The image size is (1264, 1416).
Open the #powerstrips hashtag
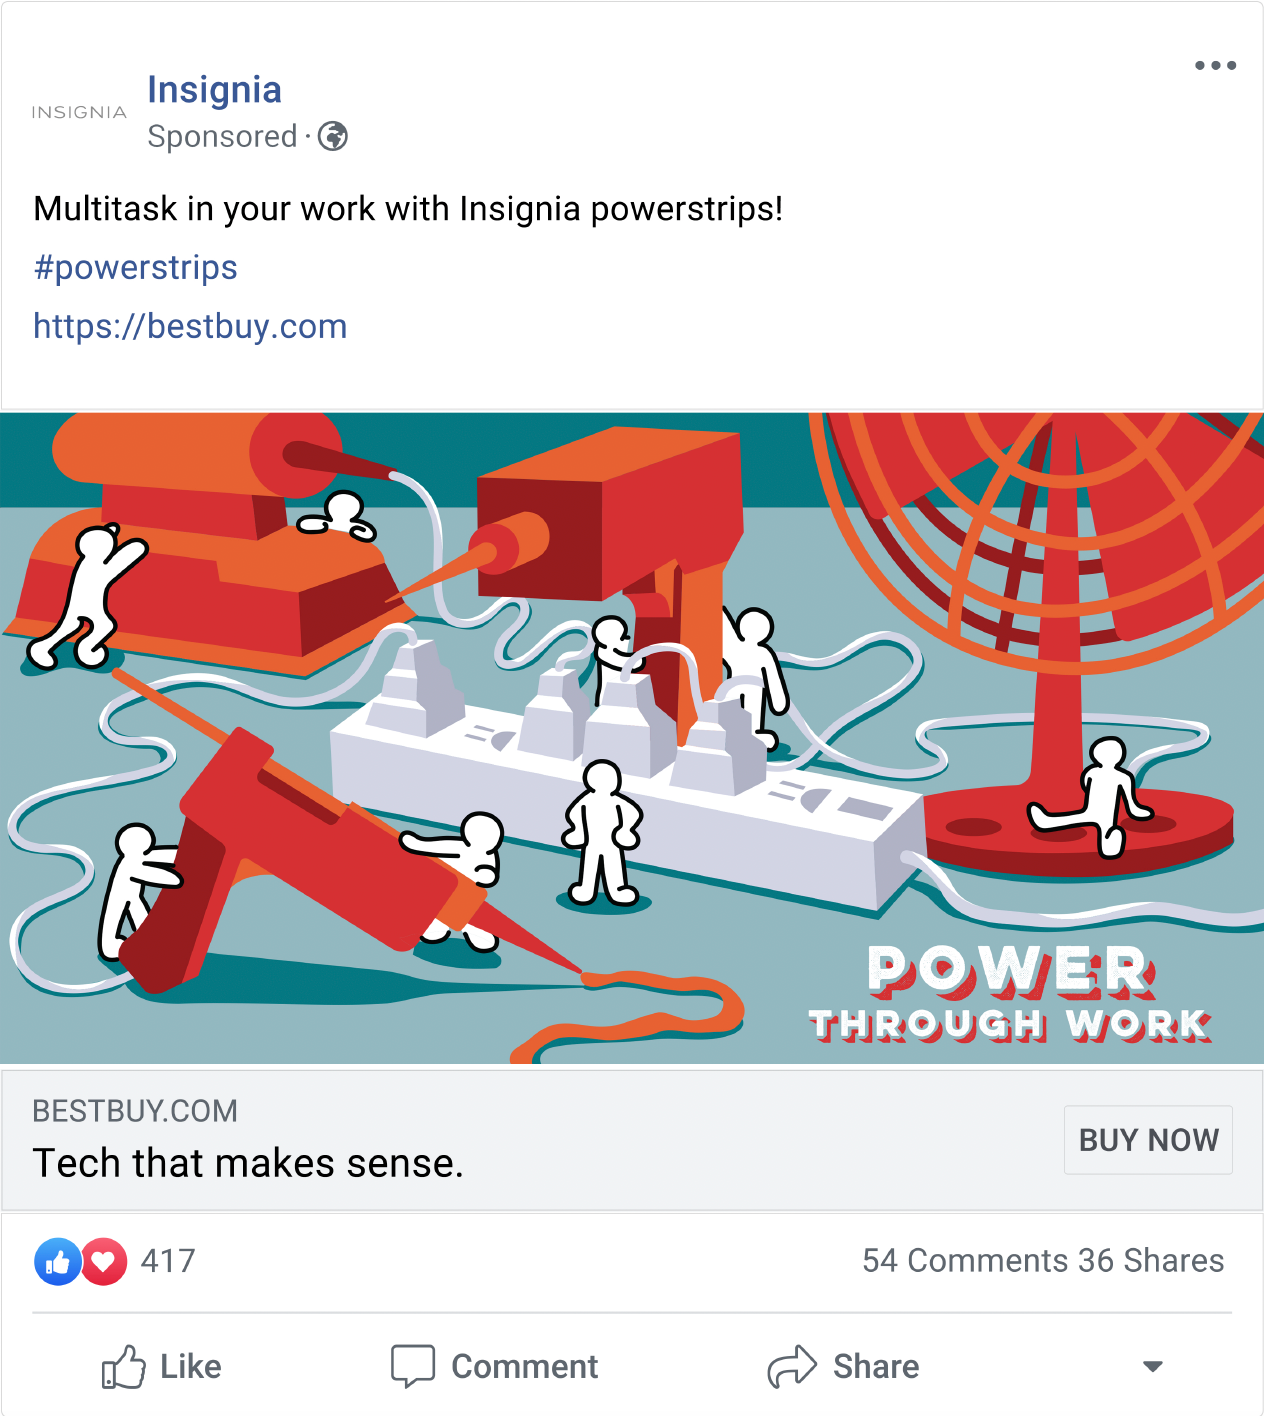click(135, 268)
